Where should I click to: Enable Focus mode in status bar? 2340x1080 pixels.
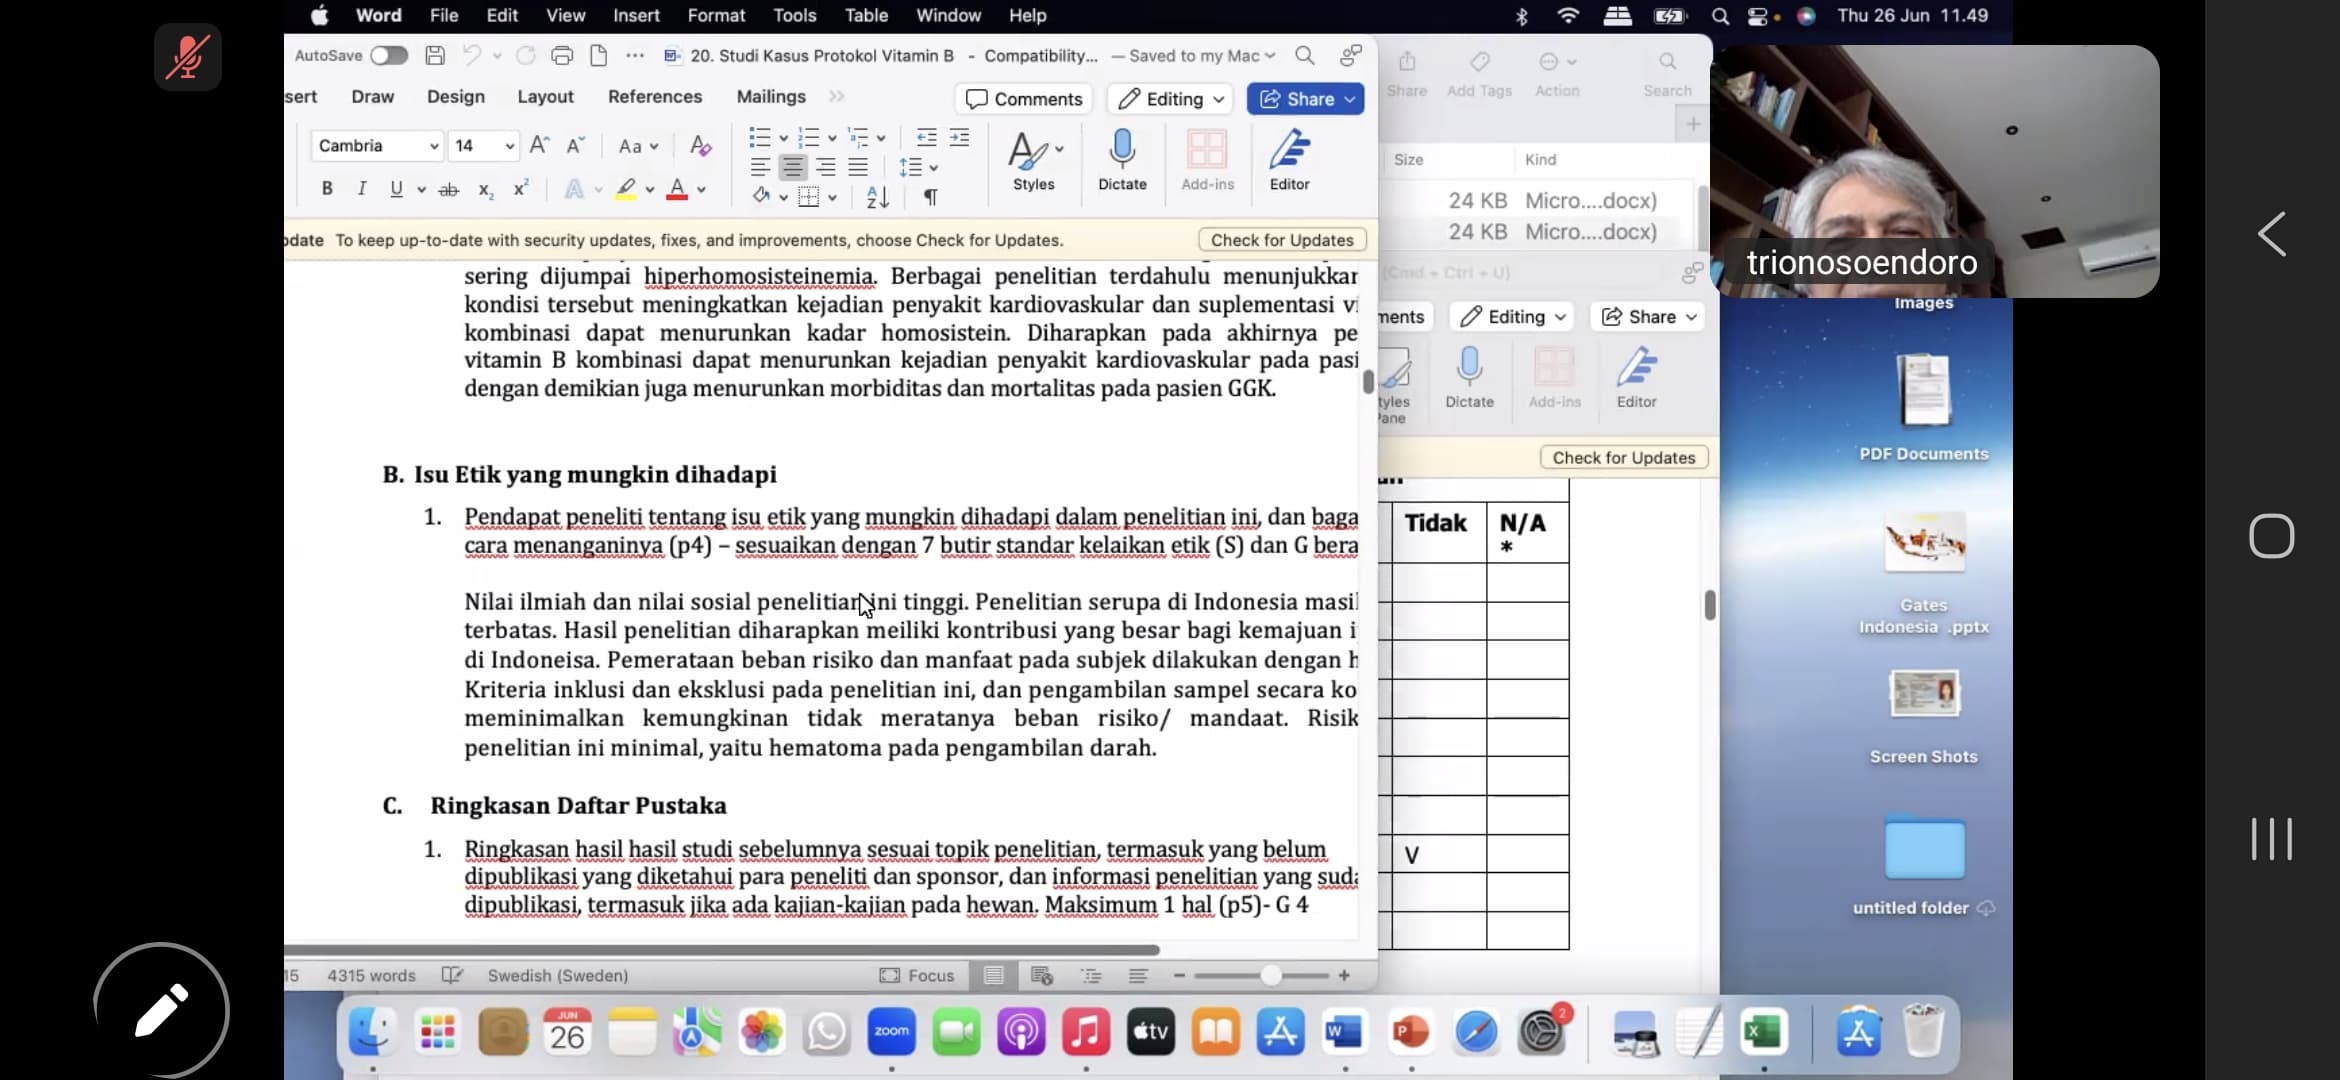click(917, 975)
